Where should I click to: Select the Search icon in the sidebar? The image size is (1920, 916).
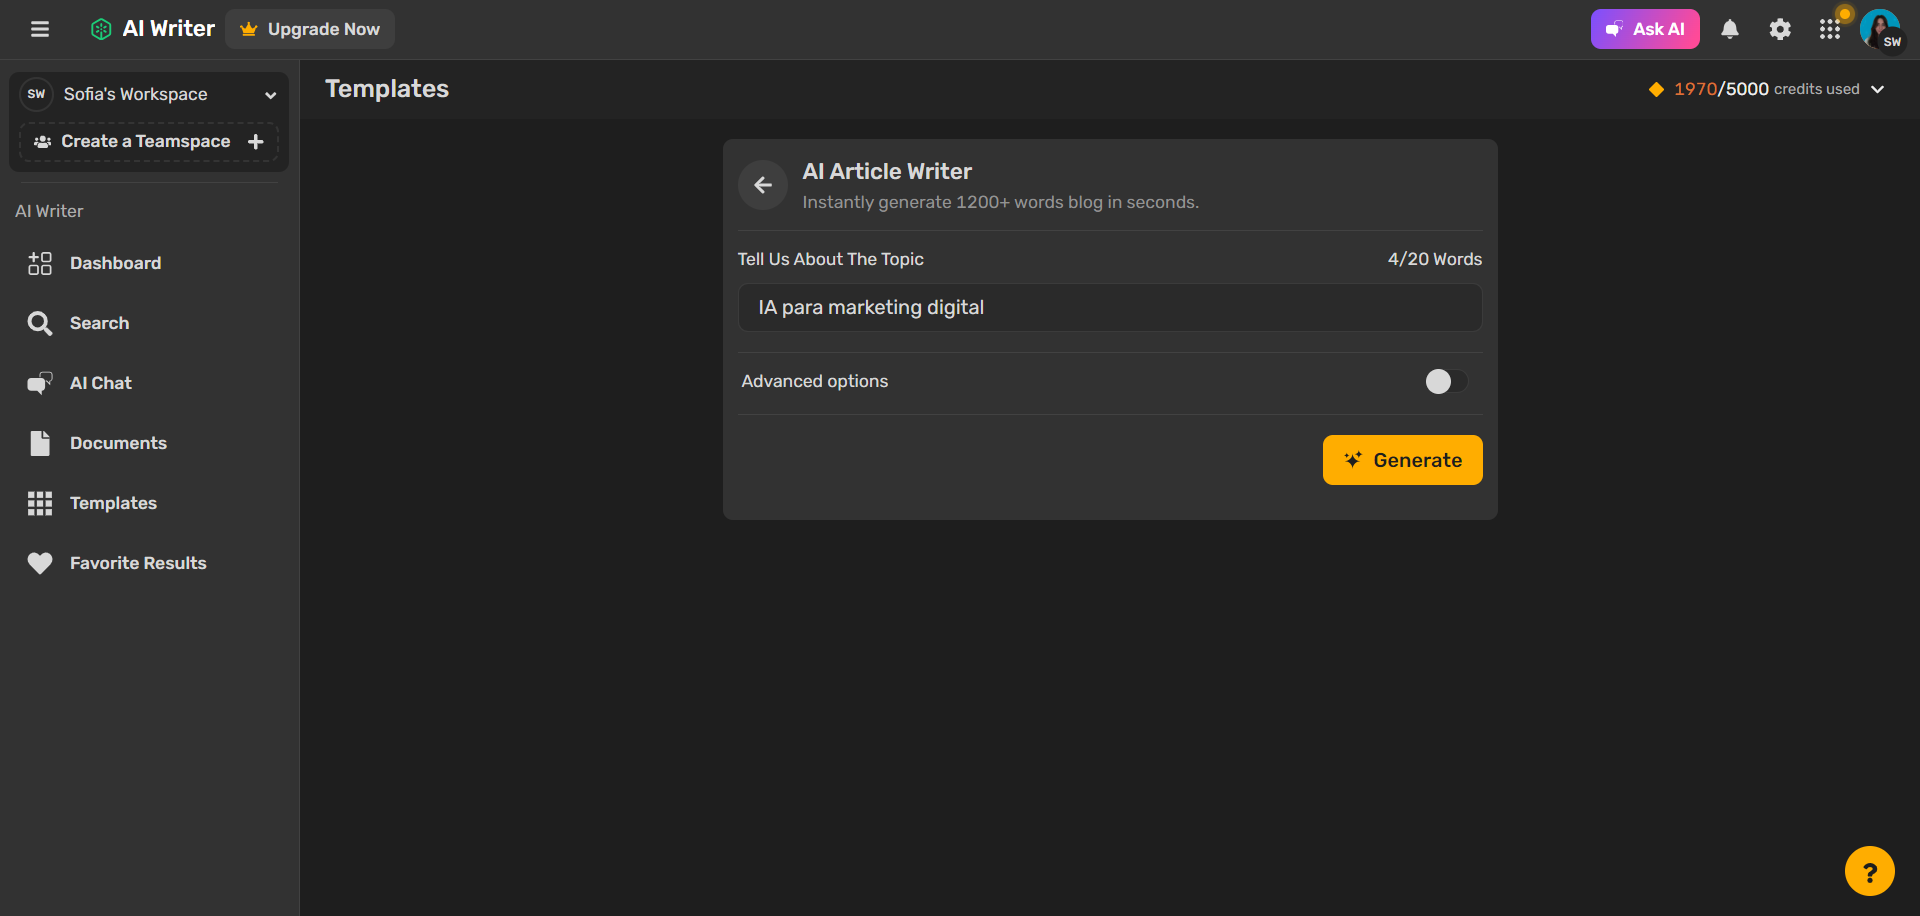41,323
